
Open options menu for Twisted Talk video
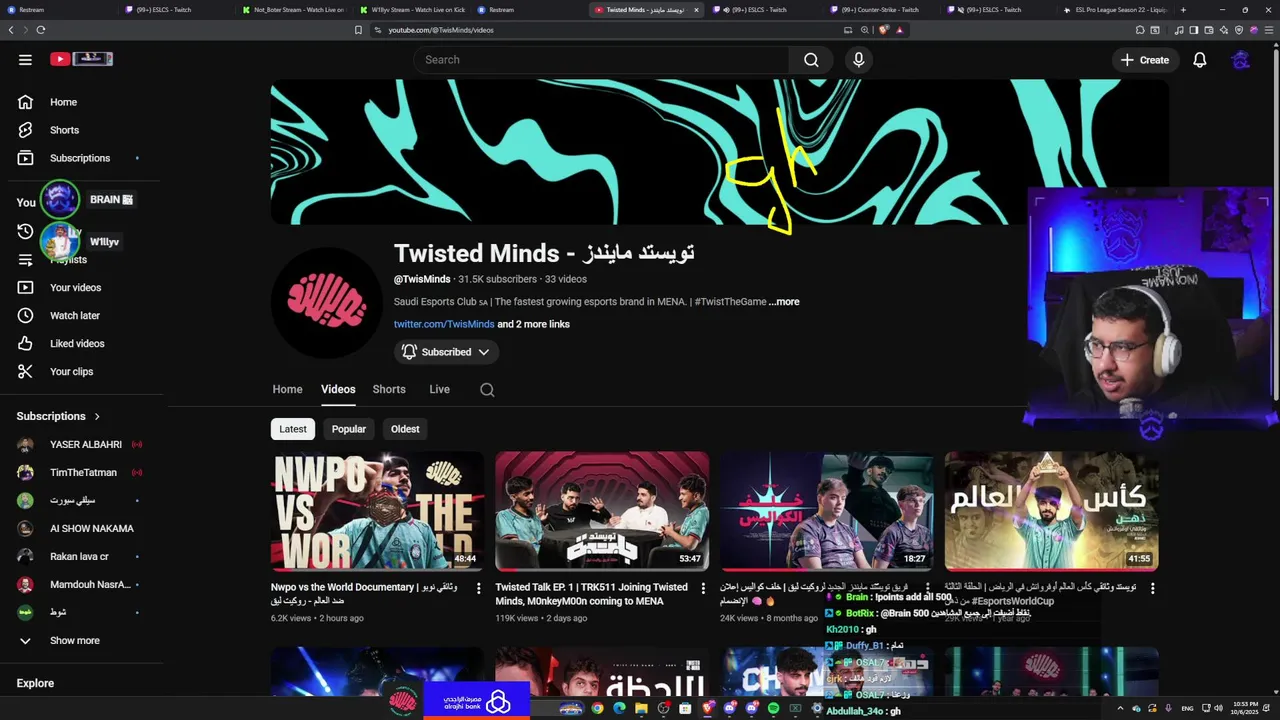click(x=703, y=589)
